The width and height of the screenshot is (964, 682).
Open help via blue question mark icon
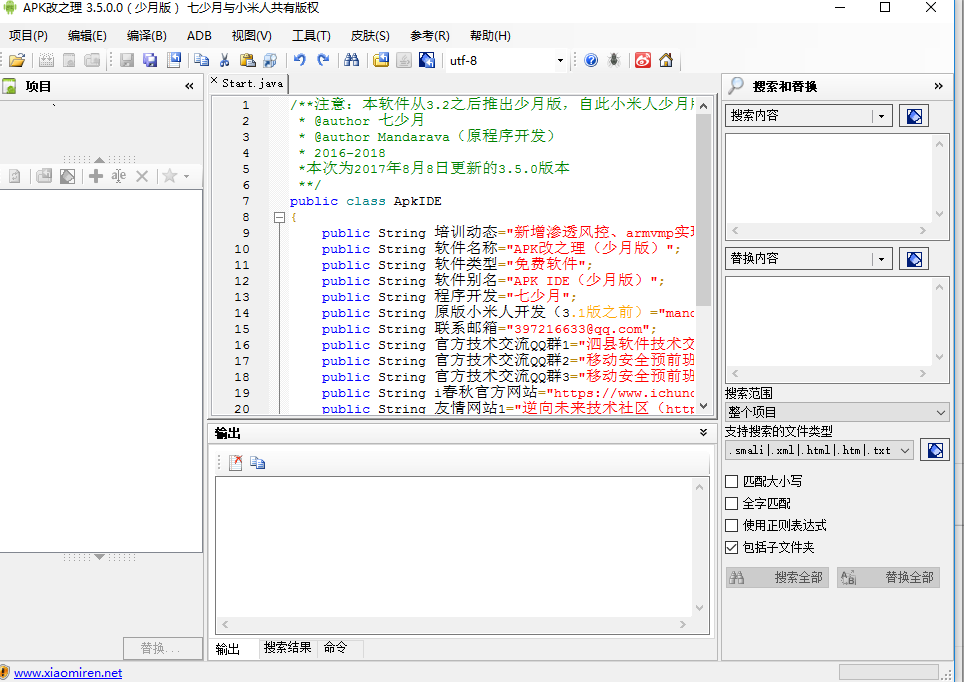(591, 60)
